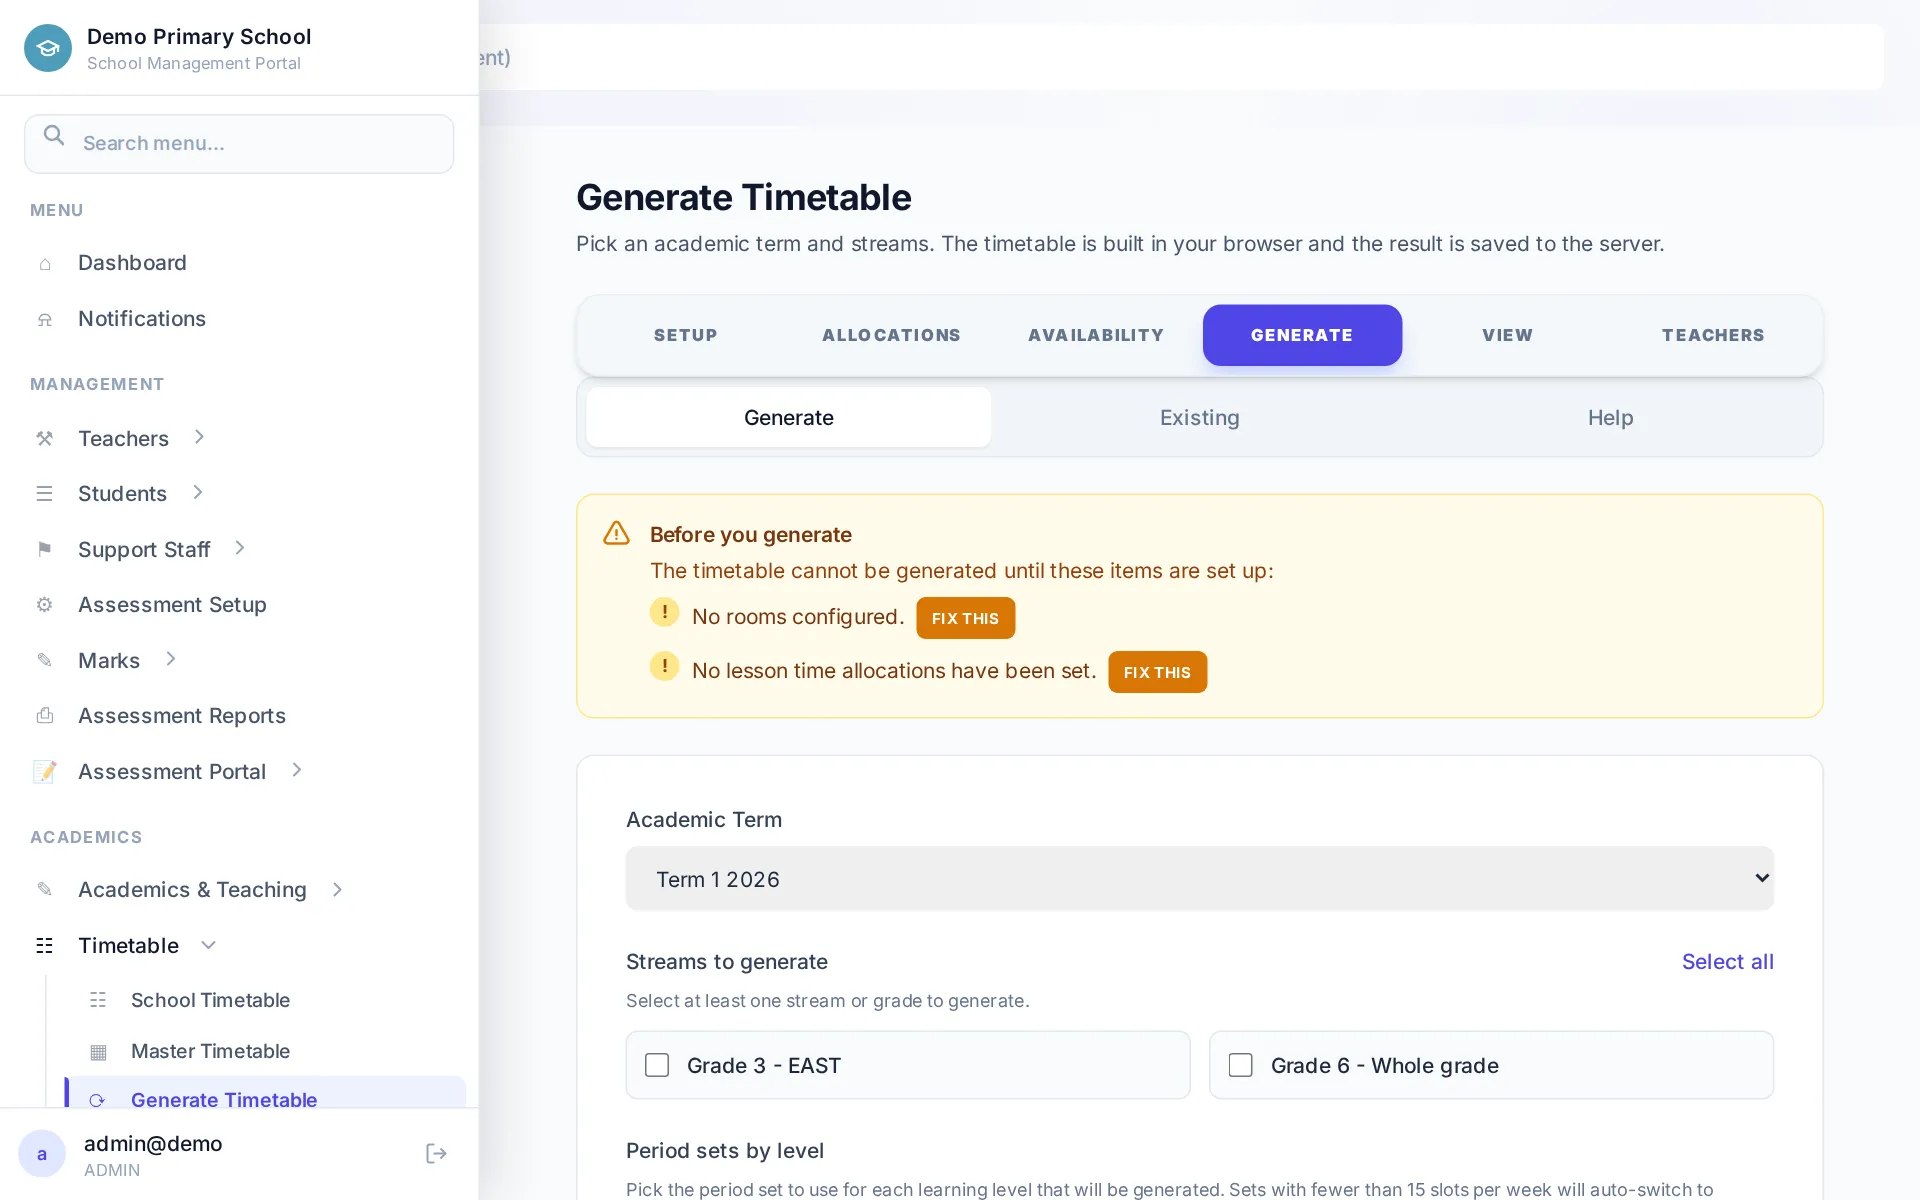Viewport: 1920px width, 1200px height.
Task: Expand the Assessment Portal submenu chevron
Action: click(x=297, y=770)
